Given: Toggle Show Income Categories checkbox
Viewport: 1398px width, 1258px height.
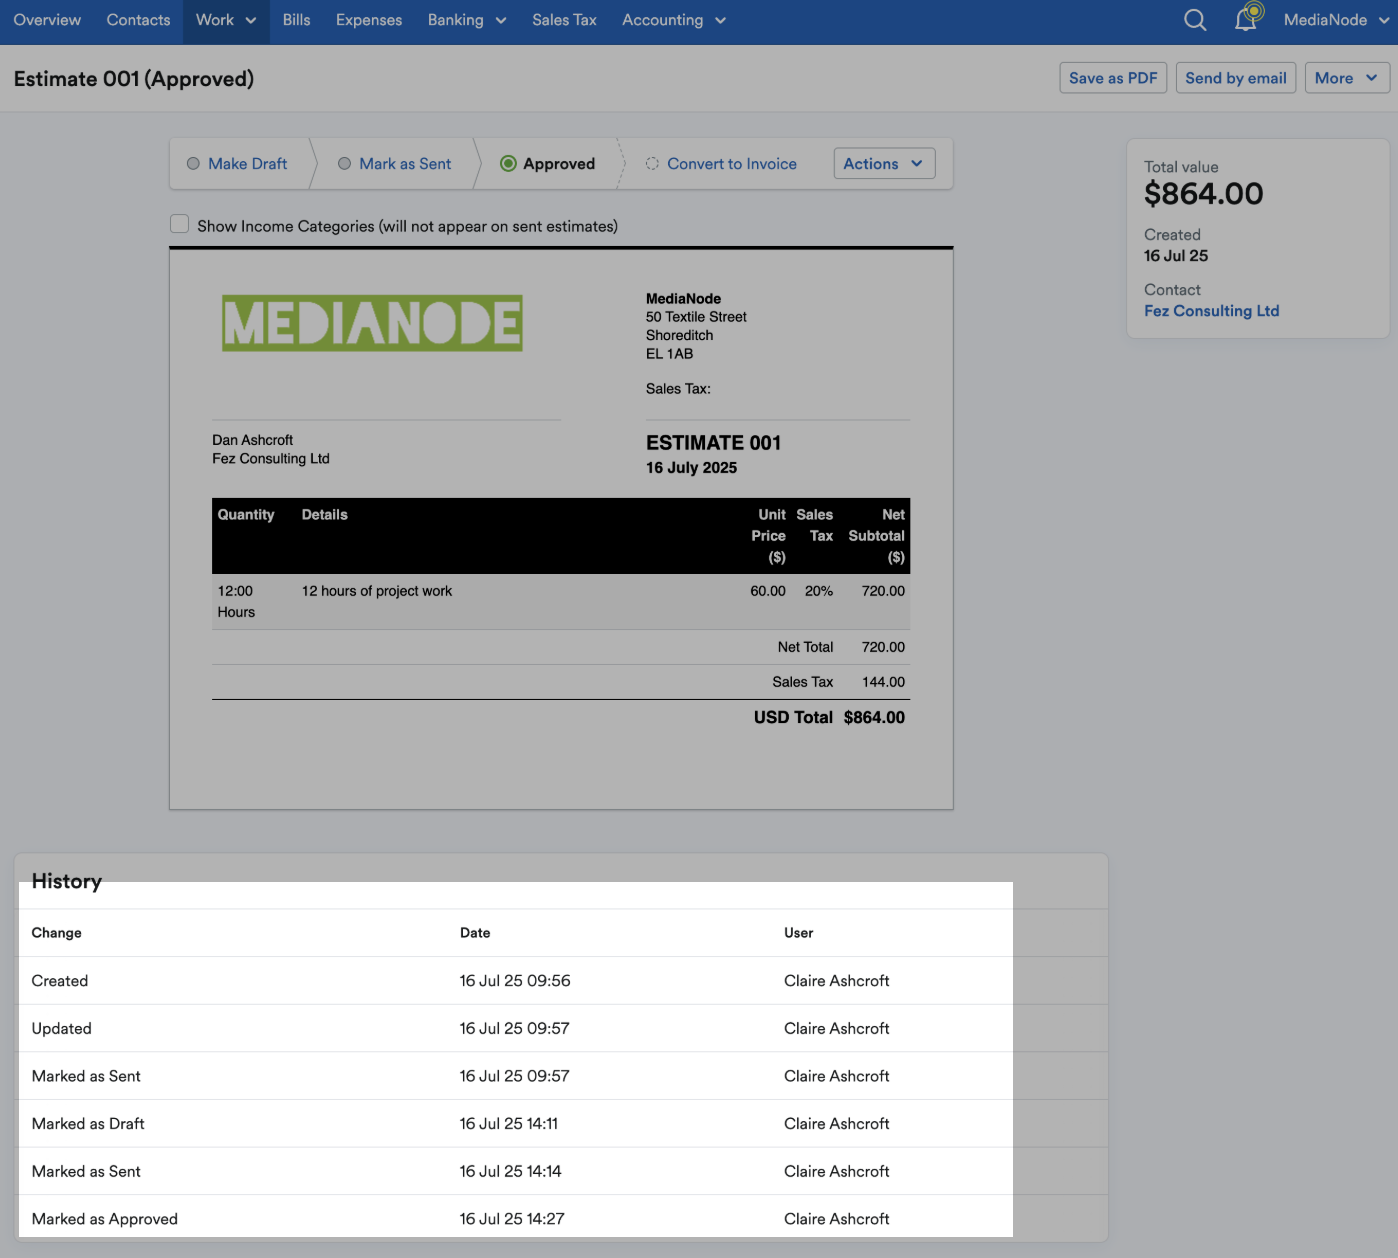Looking at the screenshot, I should [x=180, y=224].
